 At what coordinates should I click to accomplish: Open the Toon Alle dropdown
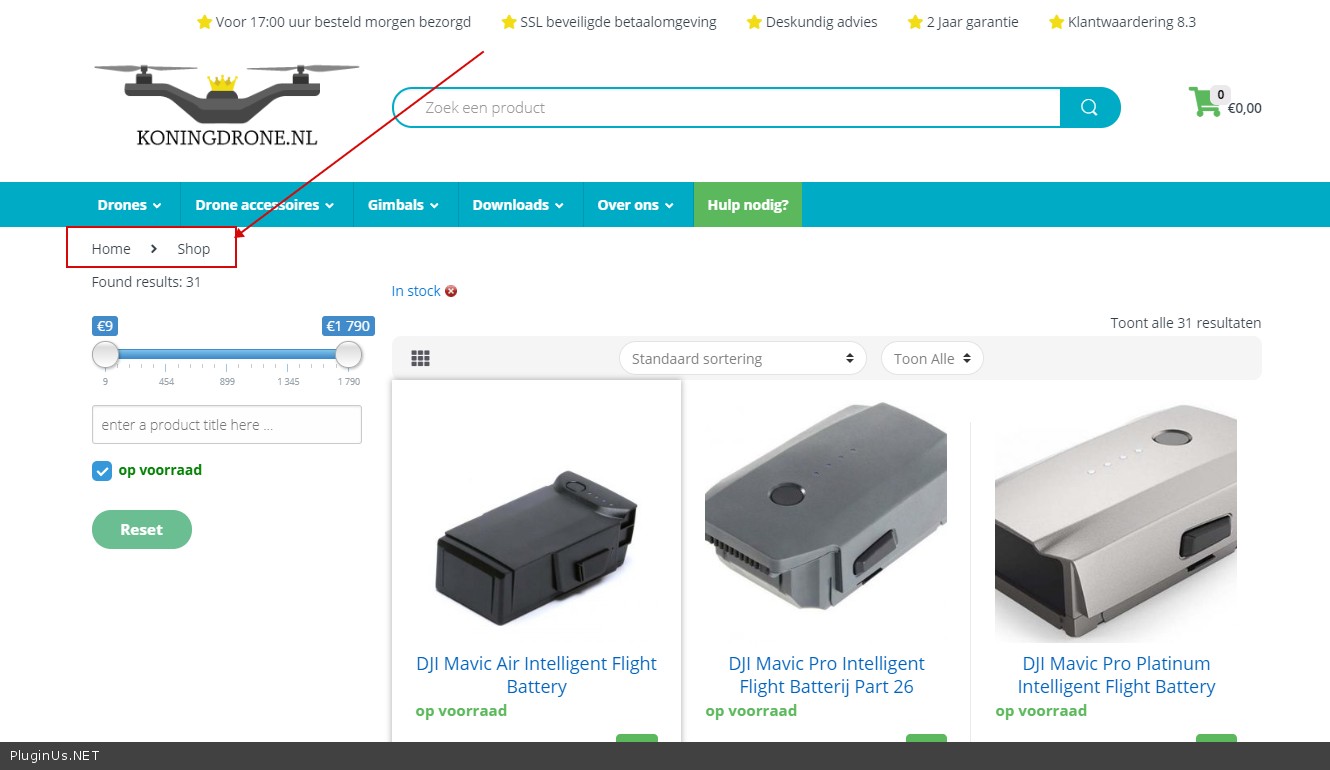pyautogui.click(x=931, y=358)
